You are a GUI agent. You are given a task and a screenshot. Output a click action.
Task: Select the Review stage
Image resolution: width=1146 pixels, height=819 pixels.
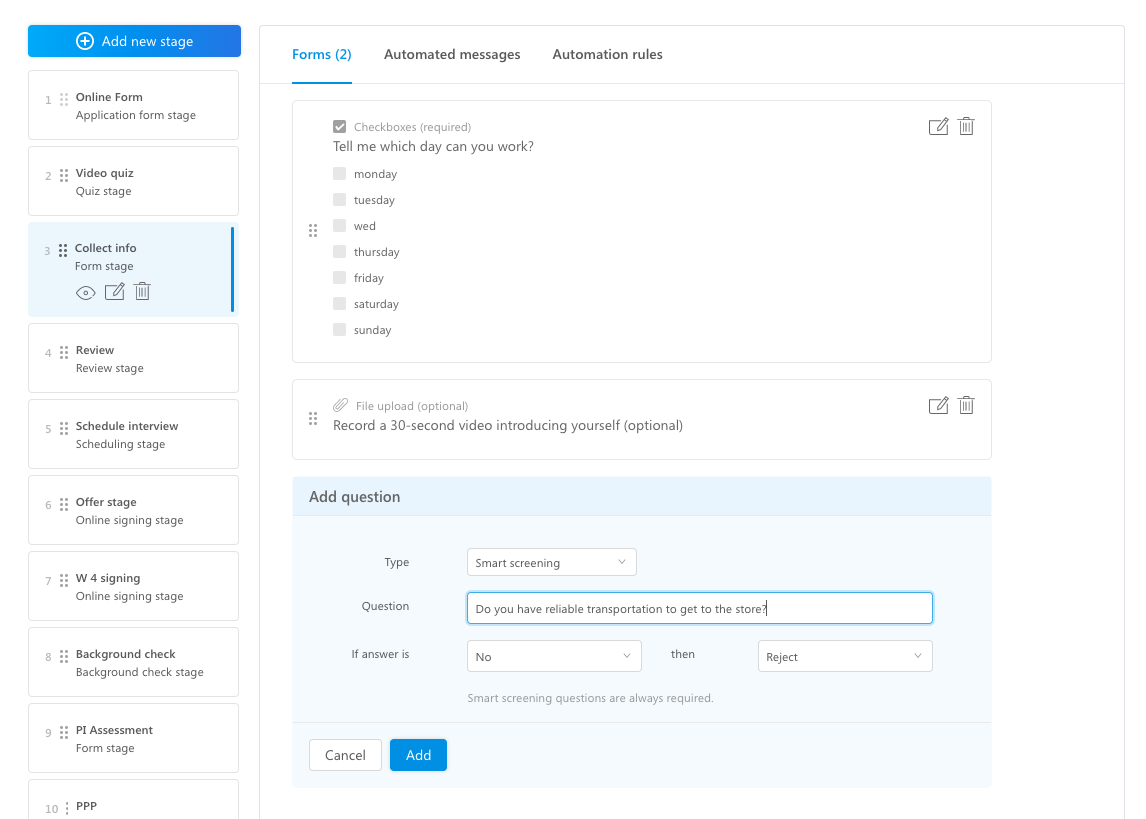pyautogui.click(x=134, y=358)
